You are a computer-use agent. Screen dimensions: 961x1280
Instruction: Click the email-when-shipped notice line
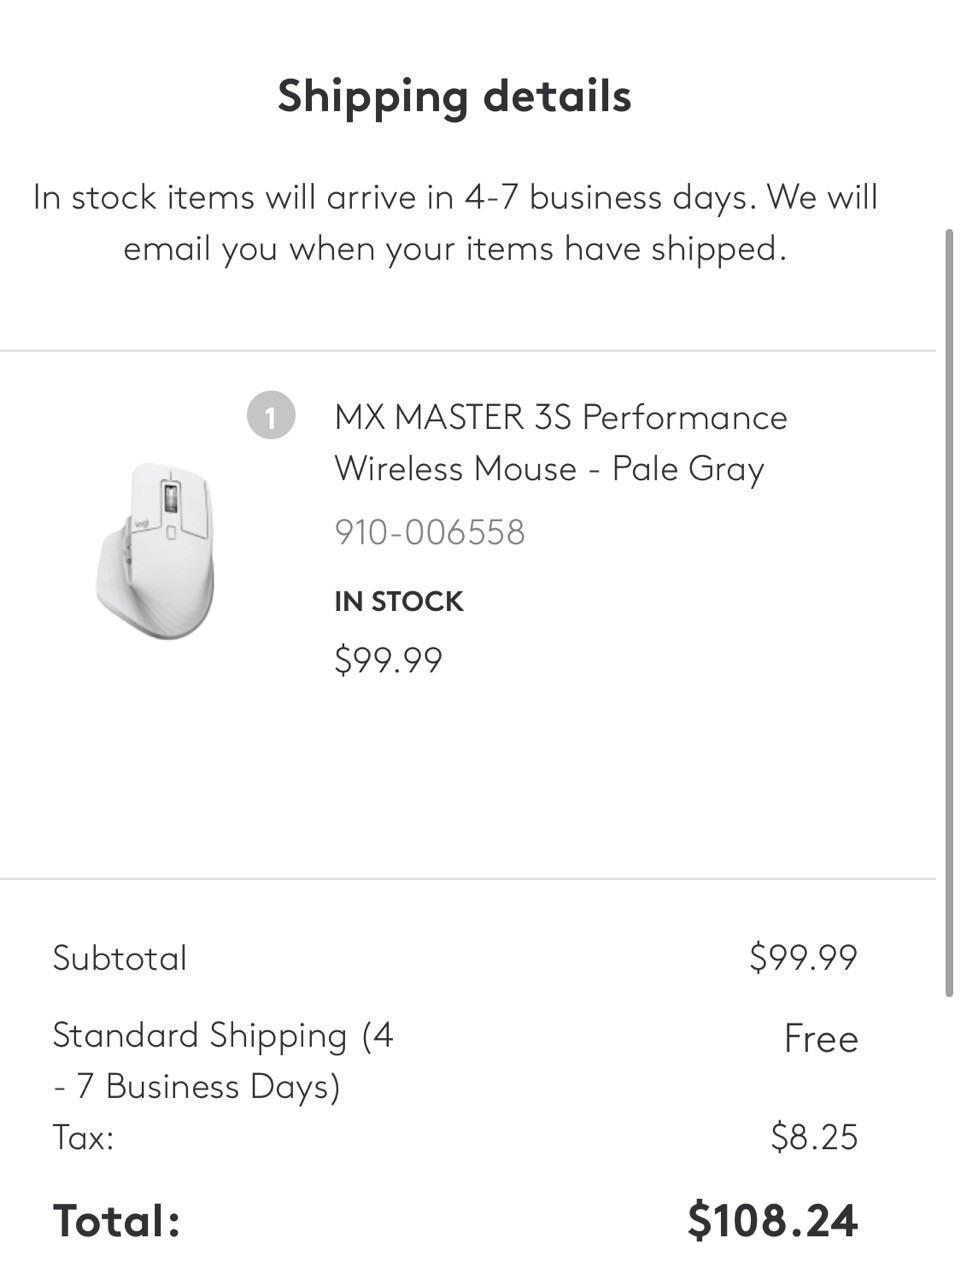pos(455,248)
